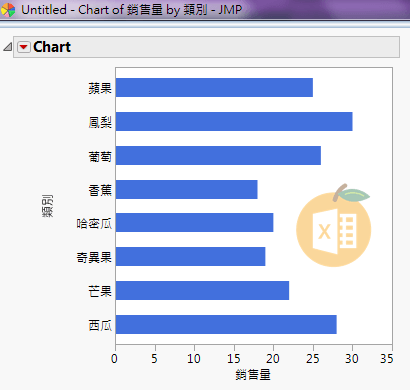Click the 35 tick label on x-axis
The height and width of the screenshot is (390, 410).
pos(387,359)
